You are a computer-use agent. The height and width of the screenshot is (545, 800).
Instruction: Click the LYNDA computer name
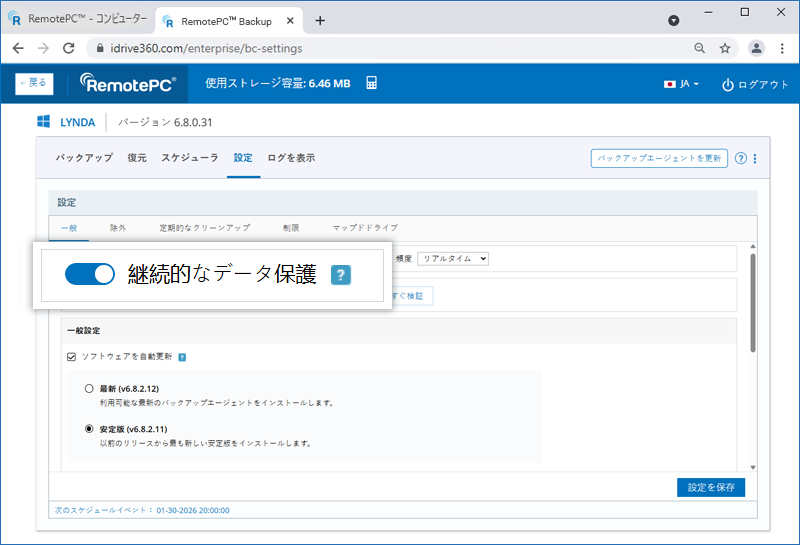[78, 122]
